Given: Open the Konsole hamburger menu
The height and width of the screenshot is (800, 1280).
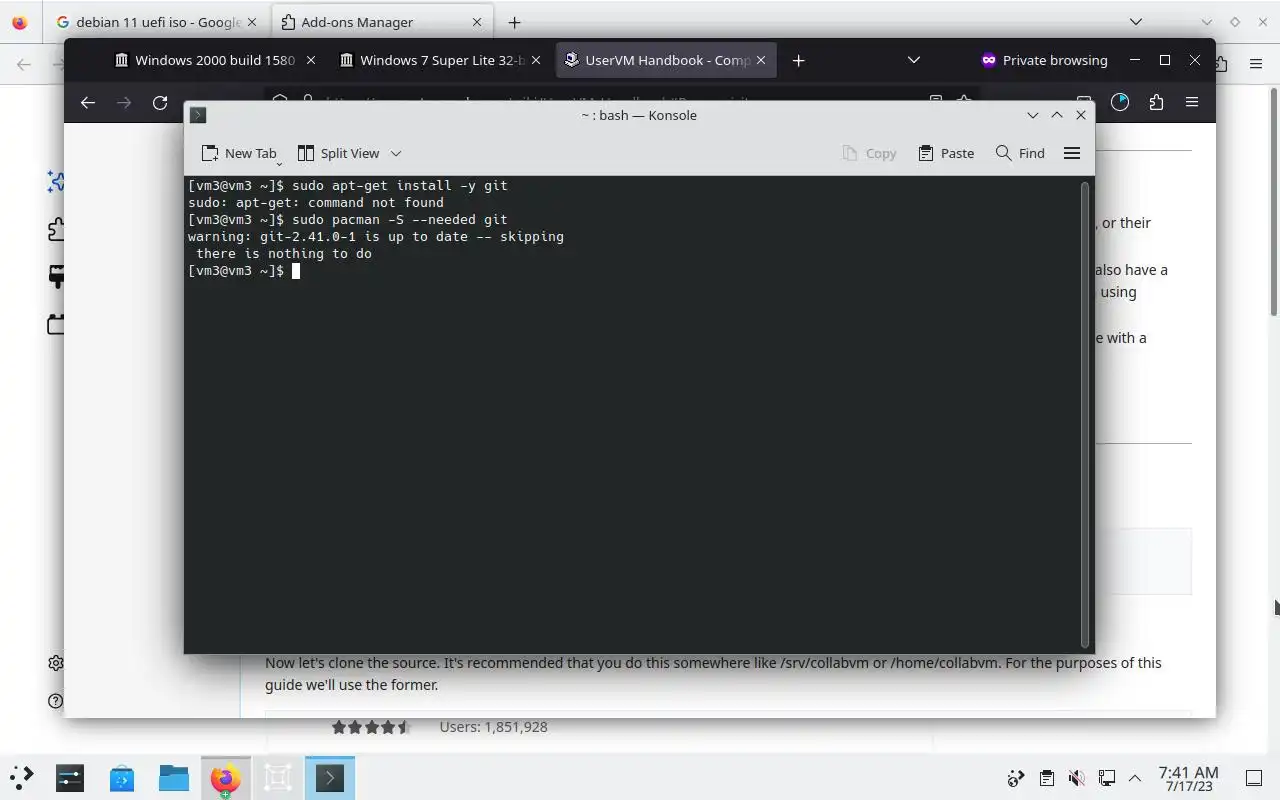Looking at the screenshot, I should [x=1072, y=153].
